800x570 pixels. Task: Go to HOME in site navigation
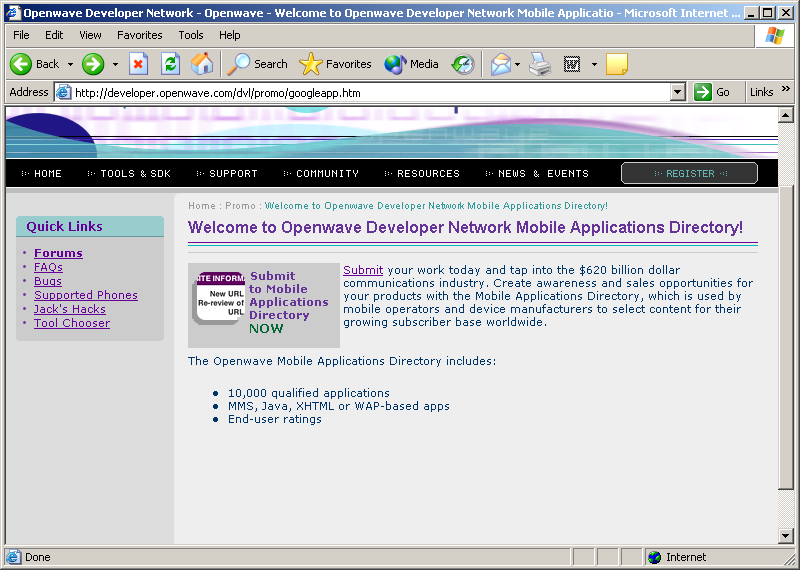pos(47,174)
